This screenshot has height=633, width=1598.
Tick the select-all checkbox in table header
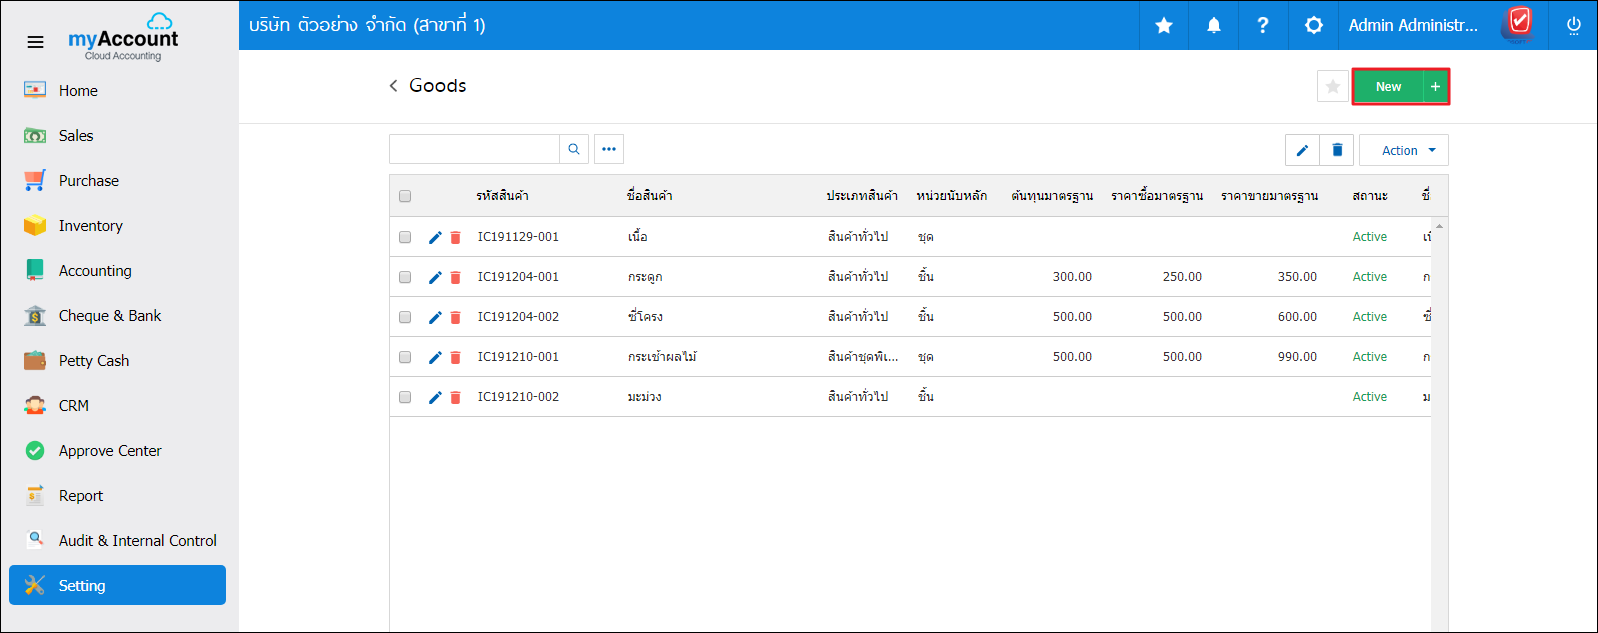point(405,196)
